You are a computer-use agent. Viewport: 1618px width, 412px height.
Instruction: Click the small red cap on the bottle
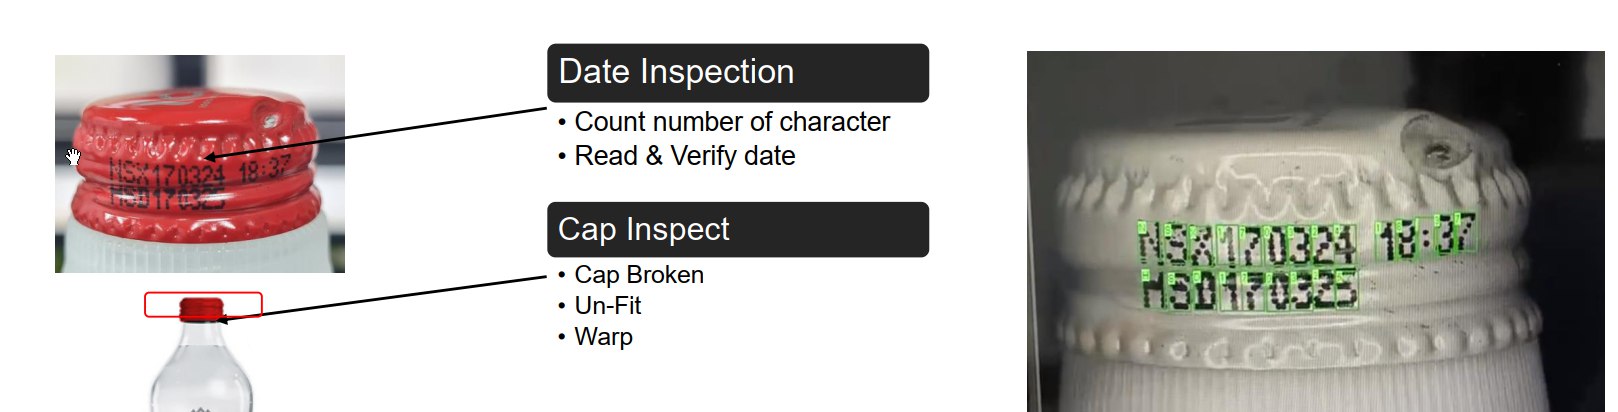(201, 308)
